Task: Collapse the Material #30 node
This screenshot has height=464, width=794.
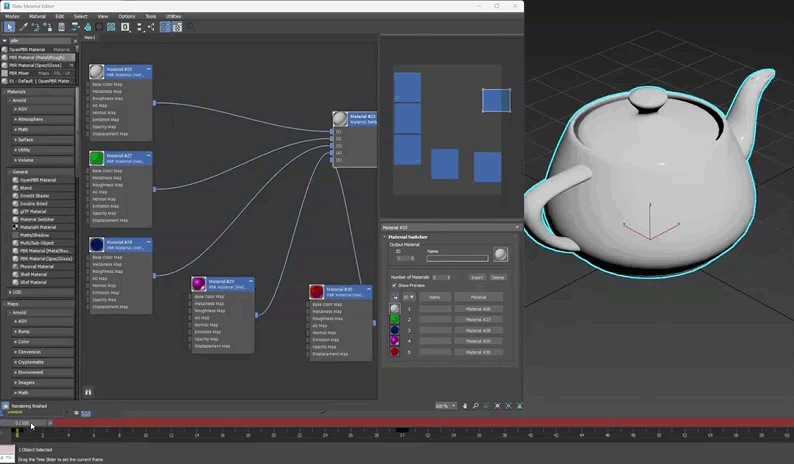Action: pyautogui.click(x=369, y=289)
